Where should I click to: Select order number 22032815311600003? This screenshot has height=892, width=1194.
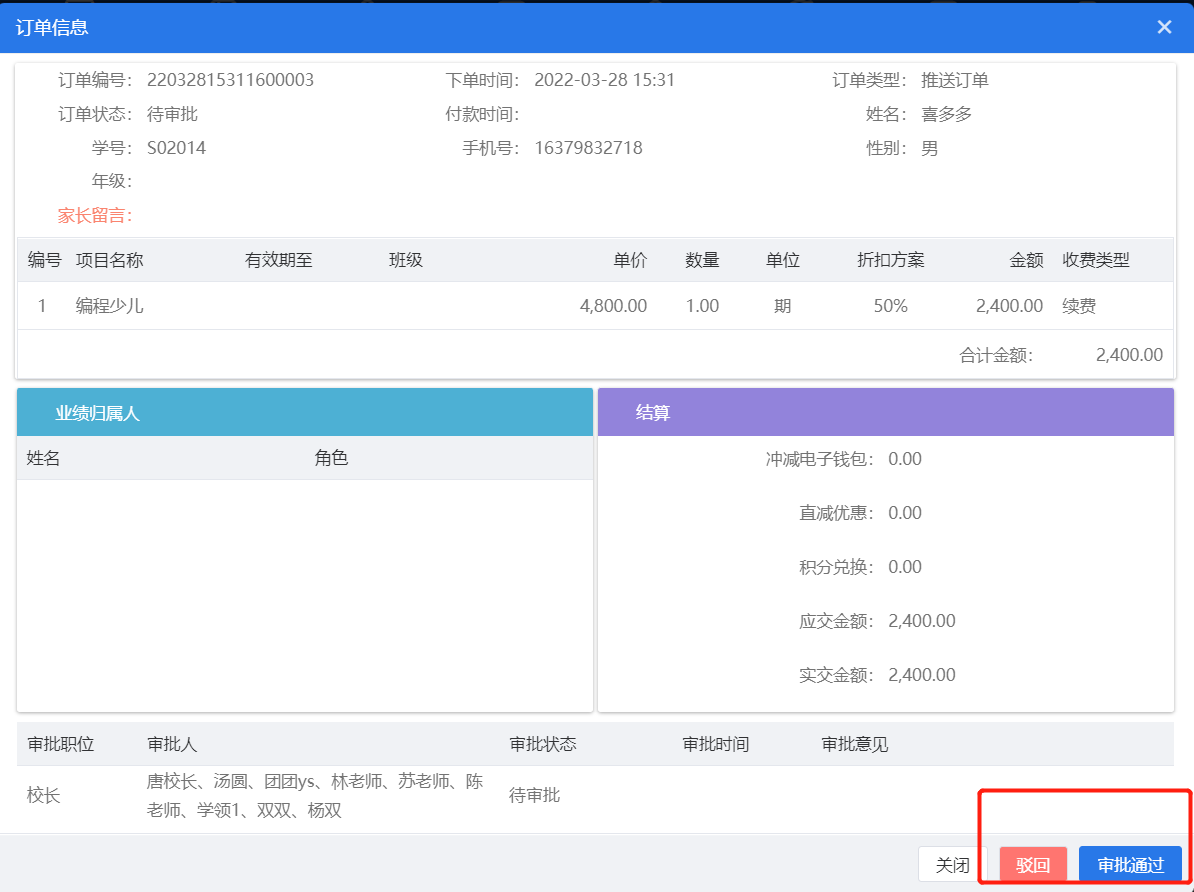(x=230, y=80)
